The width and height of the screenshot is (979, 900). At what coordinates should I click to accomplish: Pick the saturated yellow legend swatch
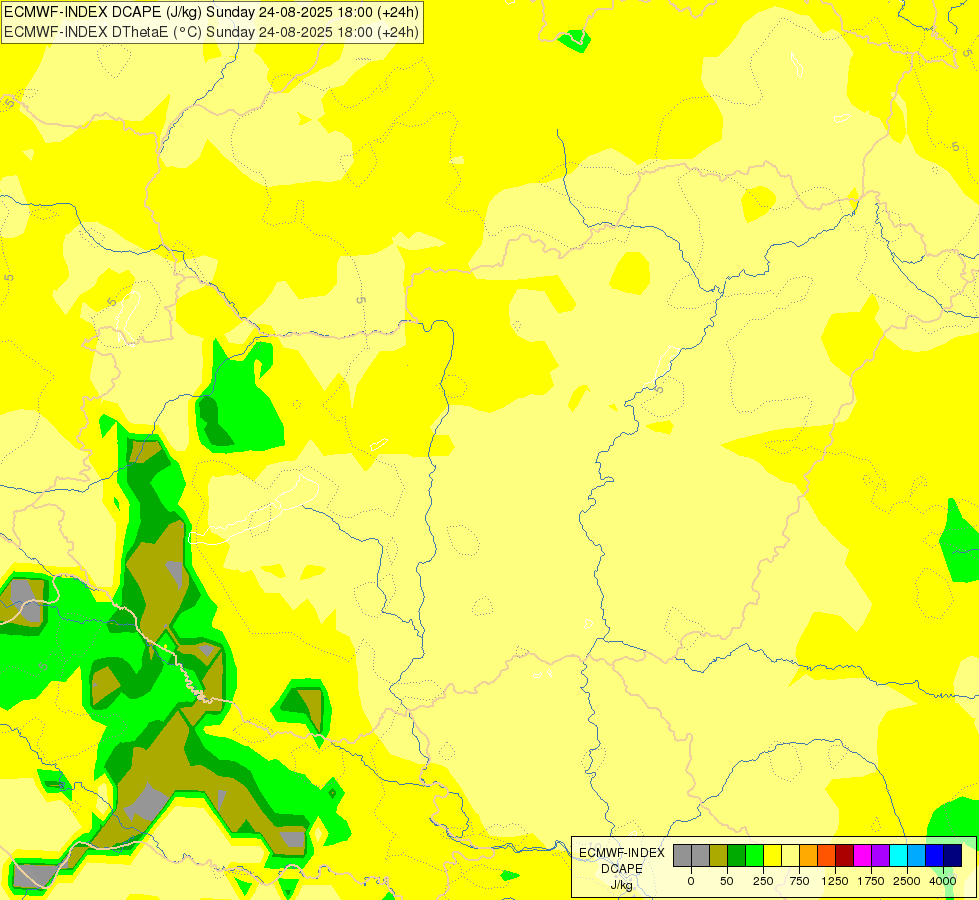tap(772, 856)
